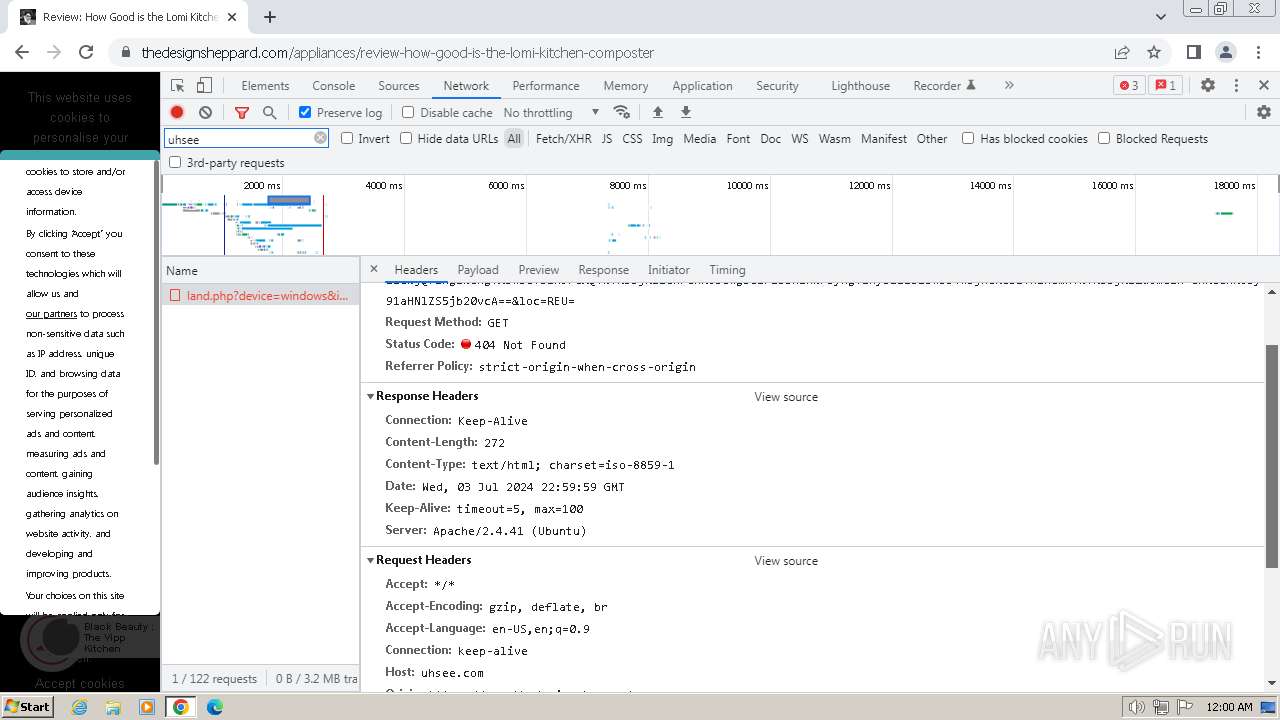Open Chrome tab search dropdown
The image size is (1280, 720).
(x=1160, y=17)
